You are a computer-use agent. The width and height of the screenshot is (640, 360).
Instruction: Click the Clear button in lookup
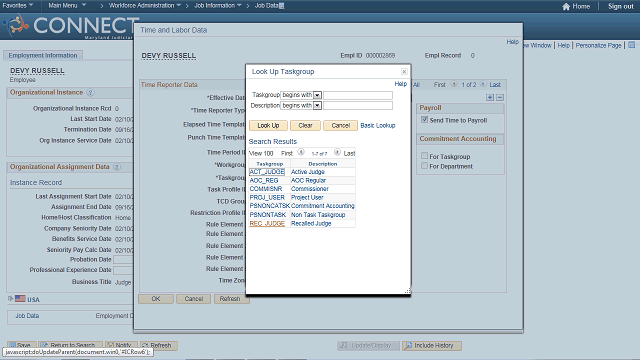pos(305,125)
